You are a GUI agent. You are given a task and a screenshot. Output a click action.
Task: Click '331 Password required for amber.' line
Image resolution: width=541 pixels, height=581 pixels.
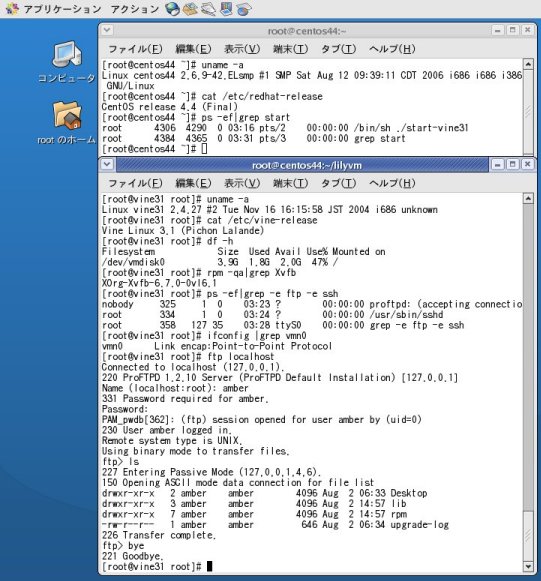coord(185,399)
